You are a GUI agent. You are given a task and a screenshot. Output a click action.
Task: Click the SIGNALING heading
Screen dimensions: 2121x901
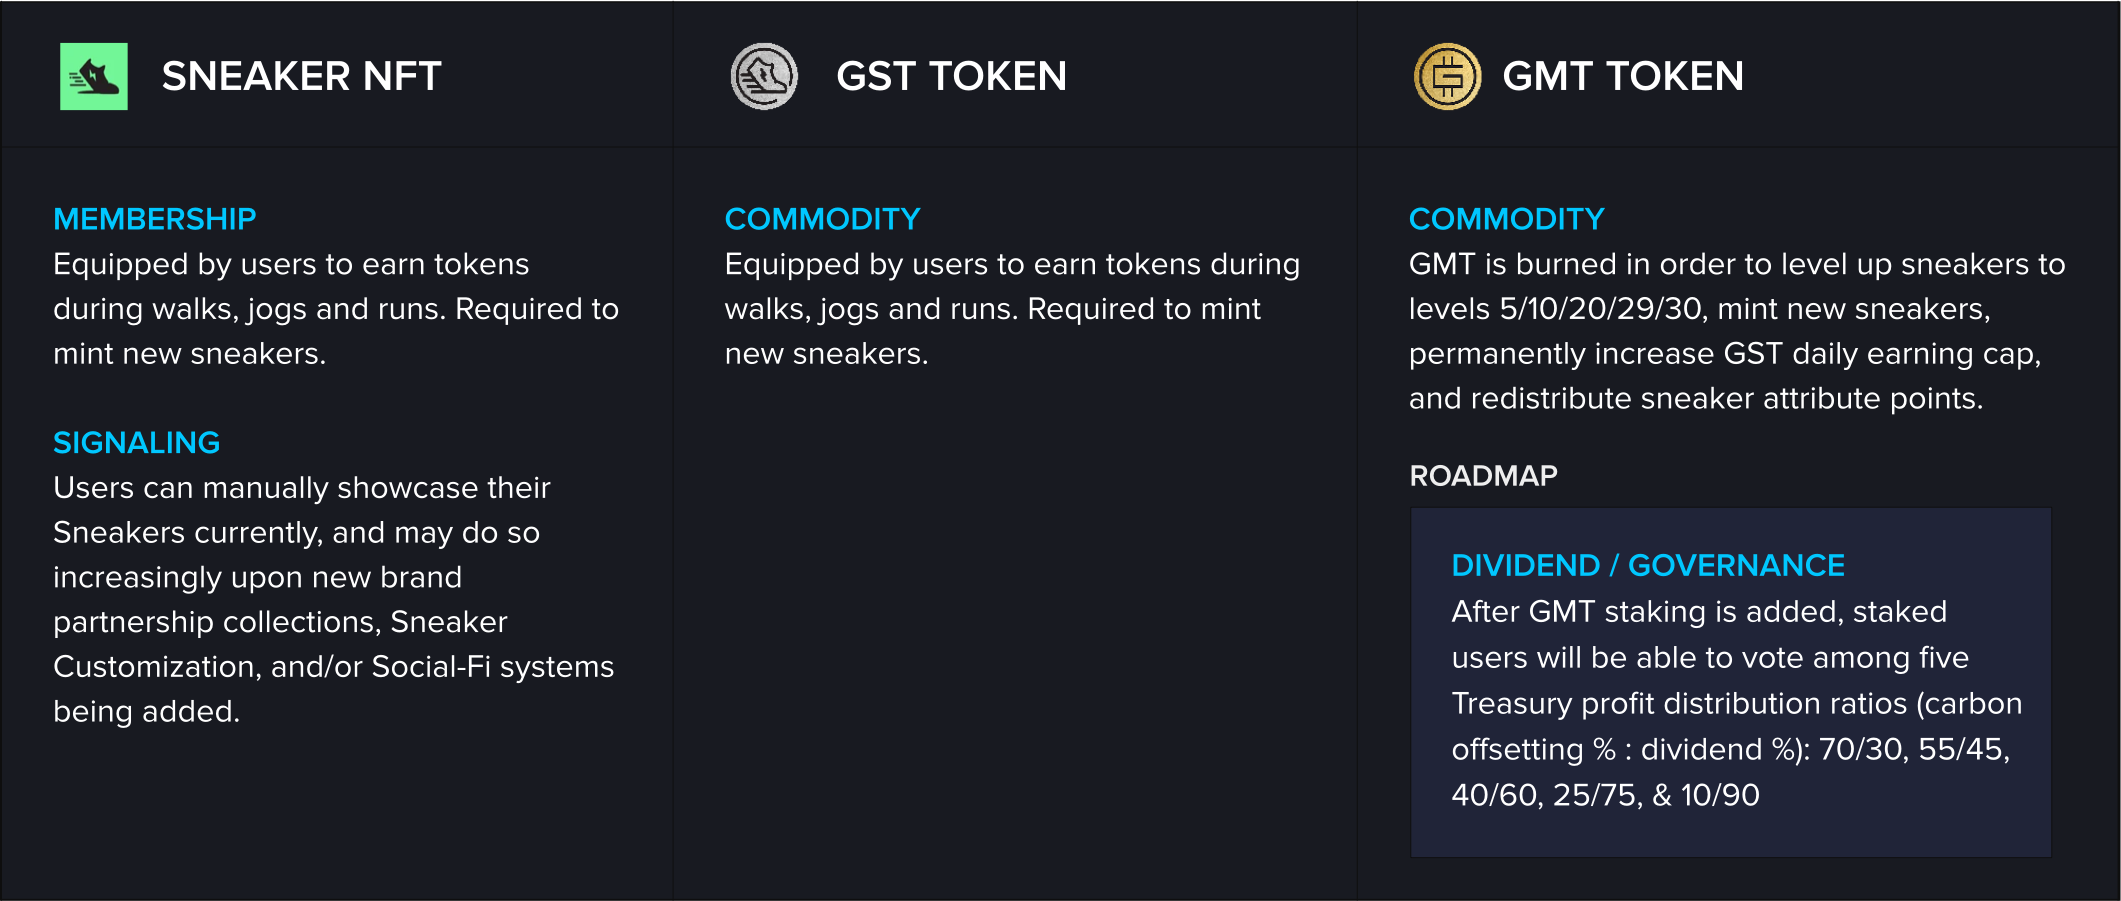click(x=136, y=443)
